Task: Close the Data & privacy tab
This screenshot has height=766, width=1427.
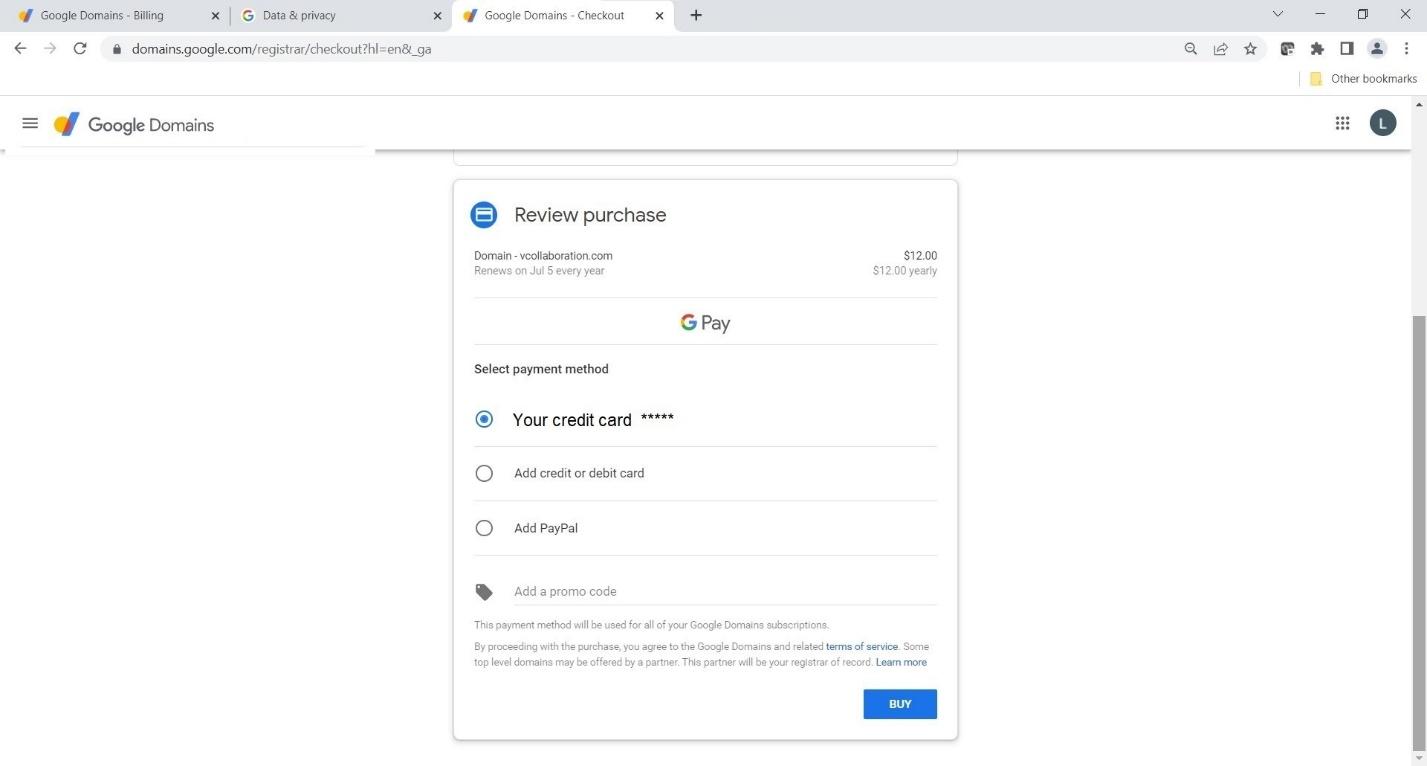Action: click(437, 16)
